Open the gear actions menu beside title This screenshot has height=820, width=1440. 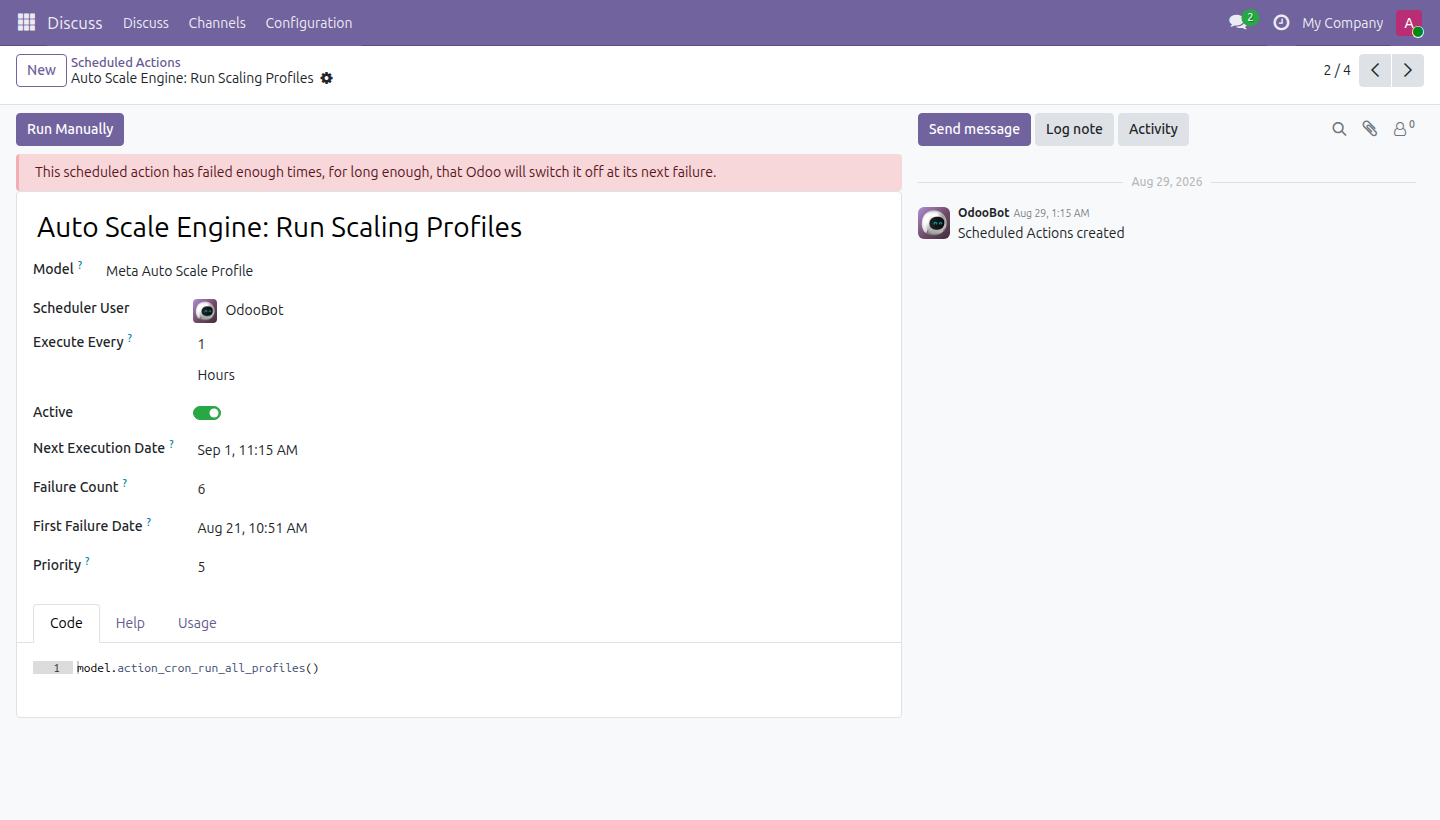(326, 78)
